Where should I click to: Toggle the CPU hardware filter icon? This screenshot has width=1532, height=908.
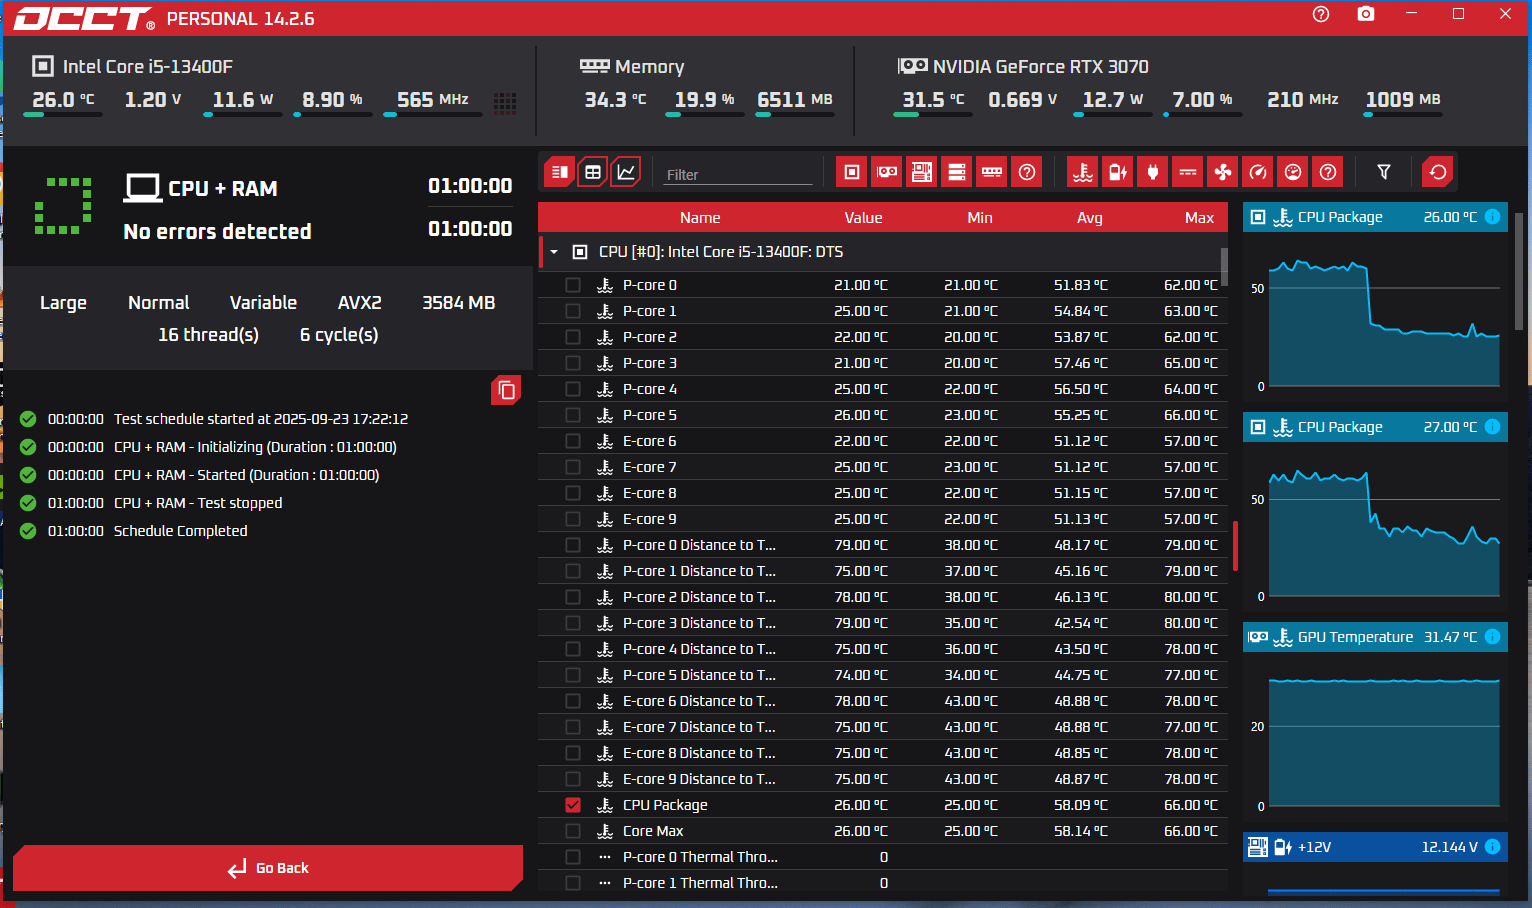pos(852,172)
